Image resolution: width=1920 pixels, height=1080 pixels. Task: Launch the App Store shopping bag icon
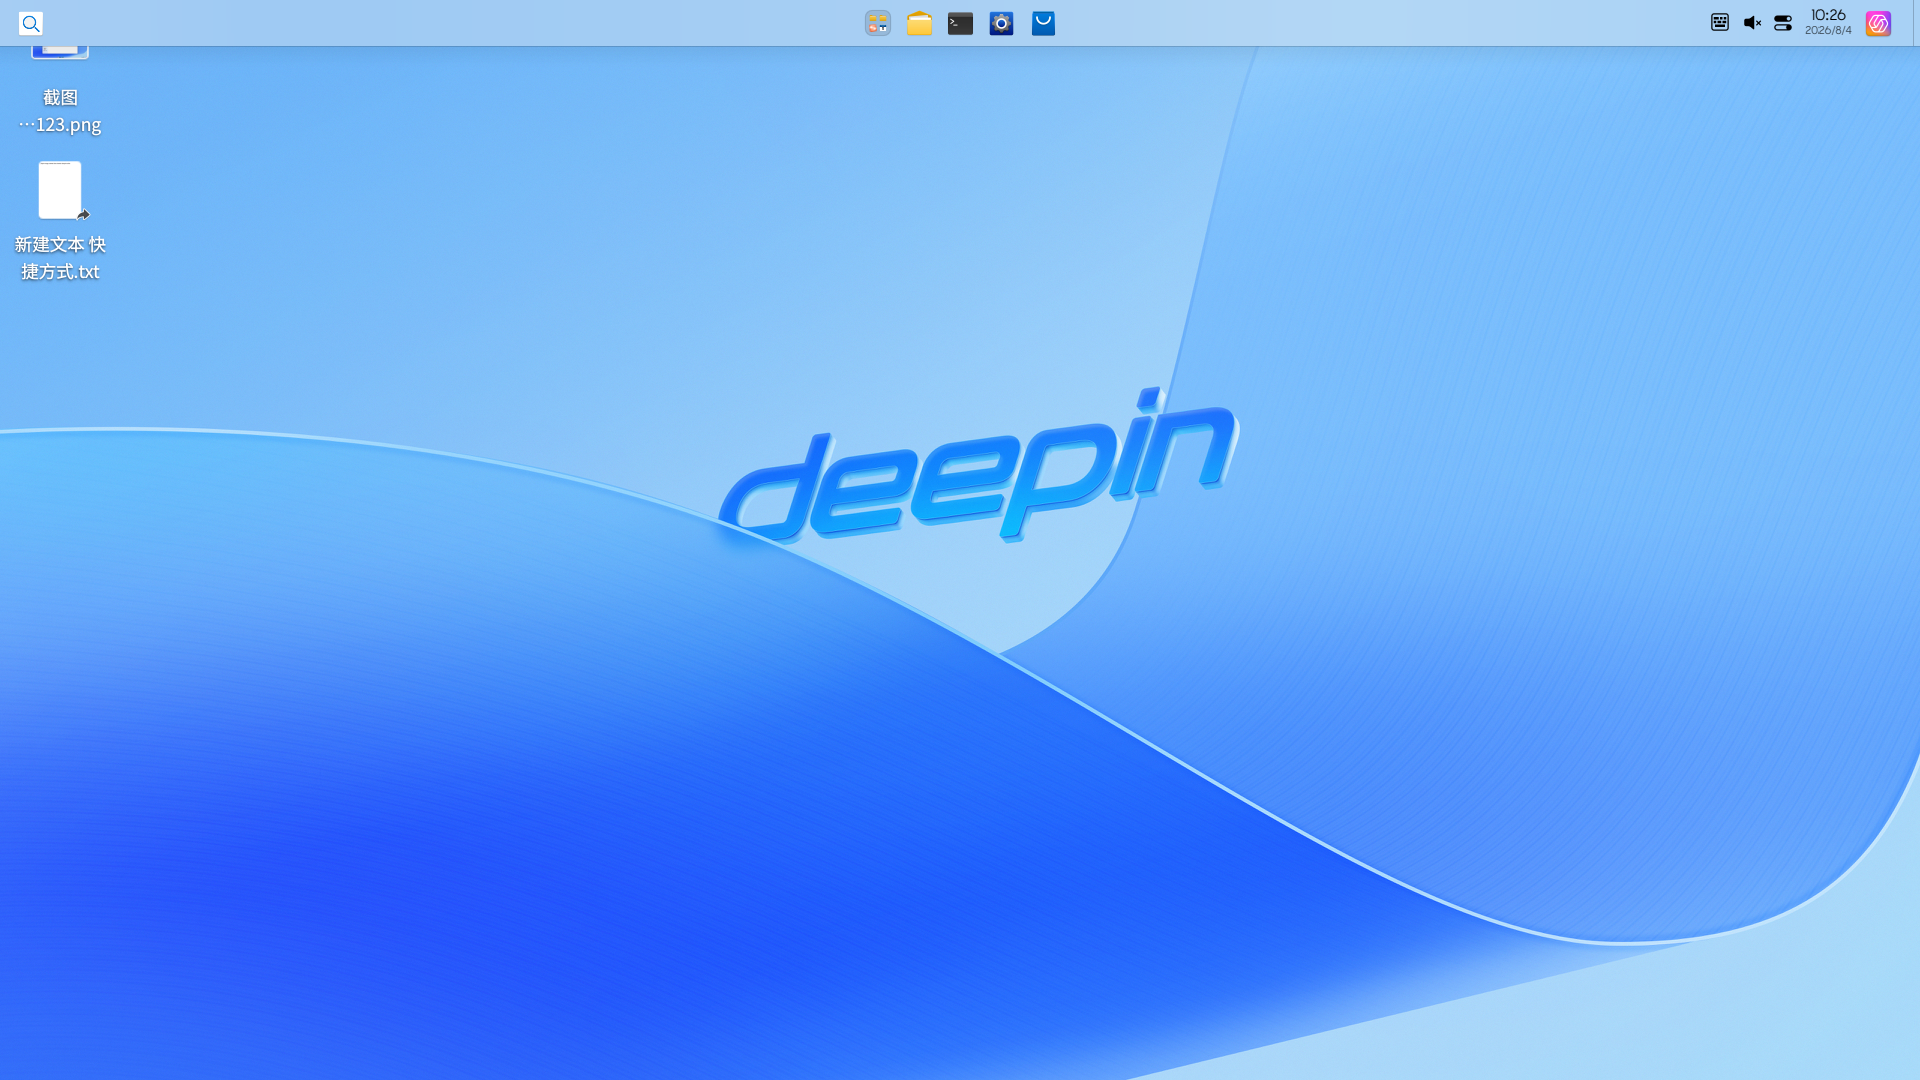tap(1043, 23)
